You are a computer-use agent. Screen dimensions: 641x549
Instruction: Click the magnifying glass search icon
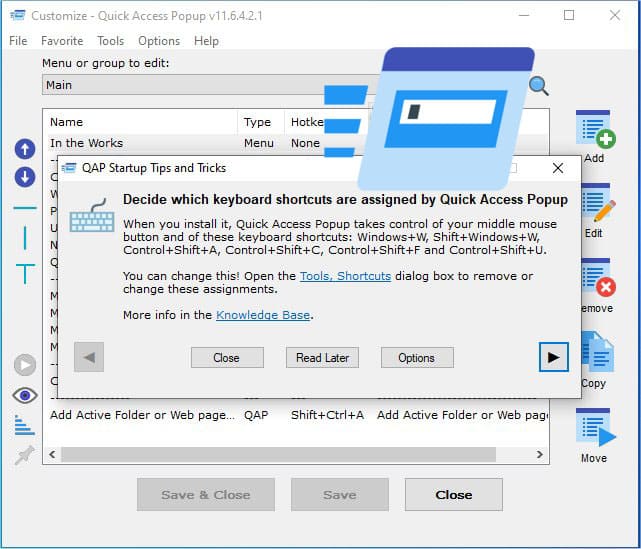(x=538, y=86)
